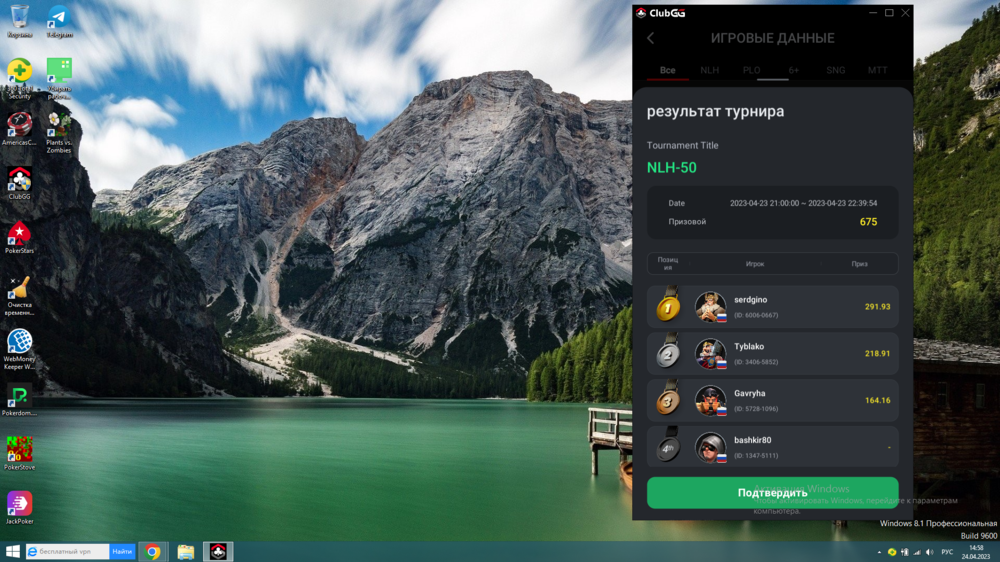Click serdgino's player avatar
This screenshot has height=562, width=1000.
tap(710, 307)
